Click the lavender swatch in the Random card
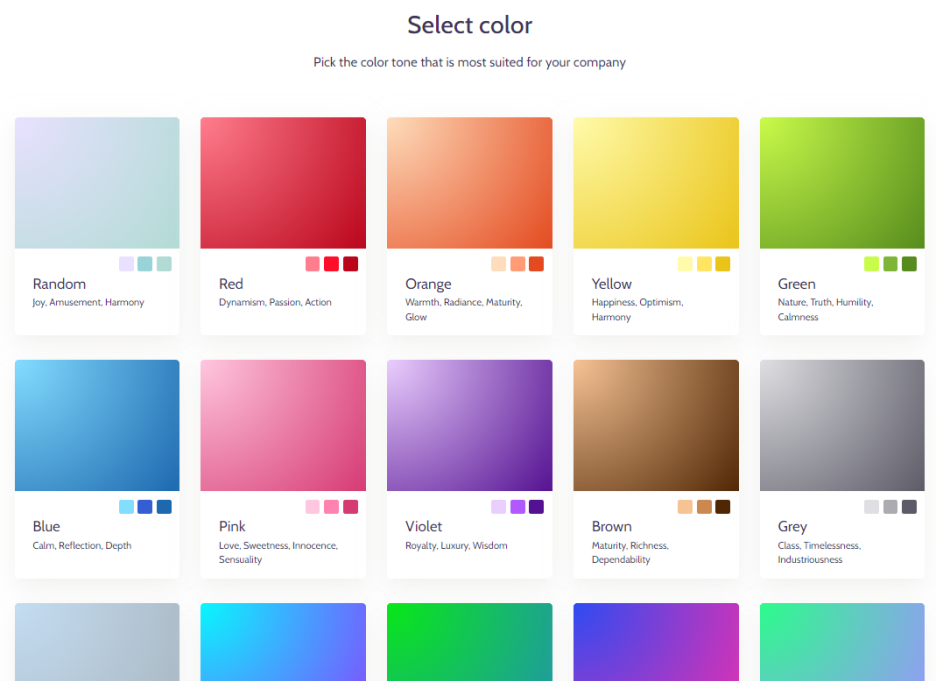Image resolution: width=936 pixels, height=681 pixels. [126, 264]
